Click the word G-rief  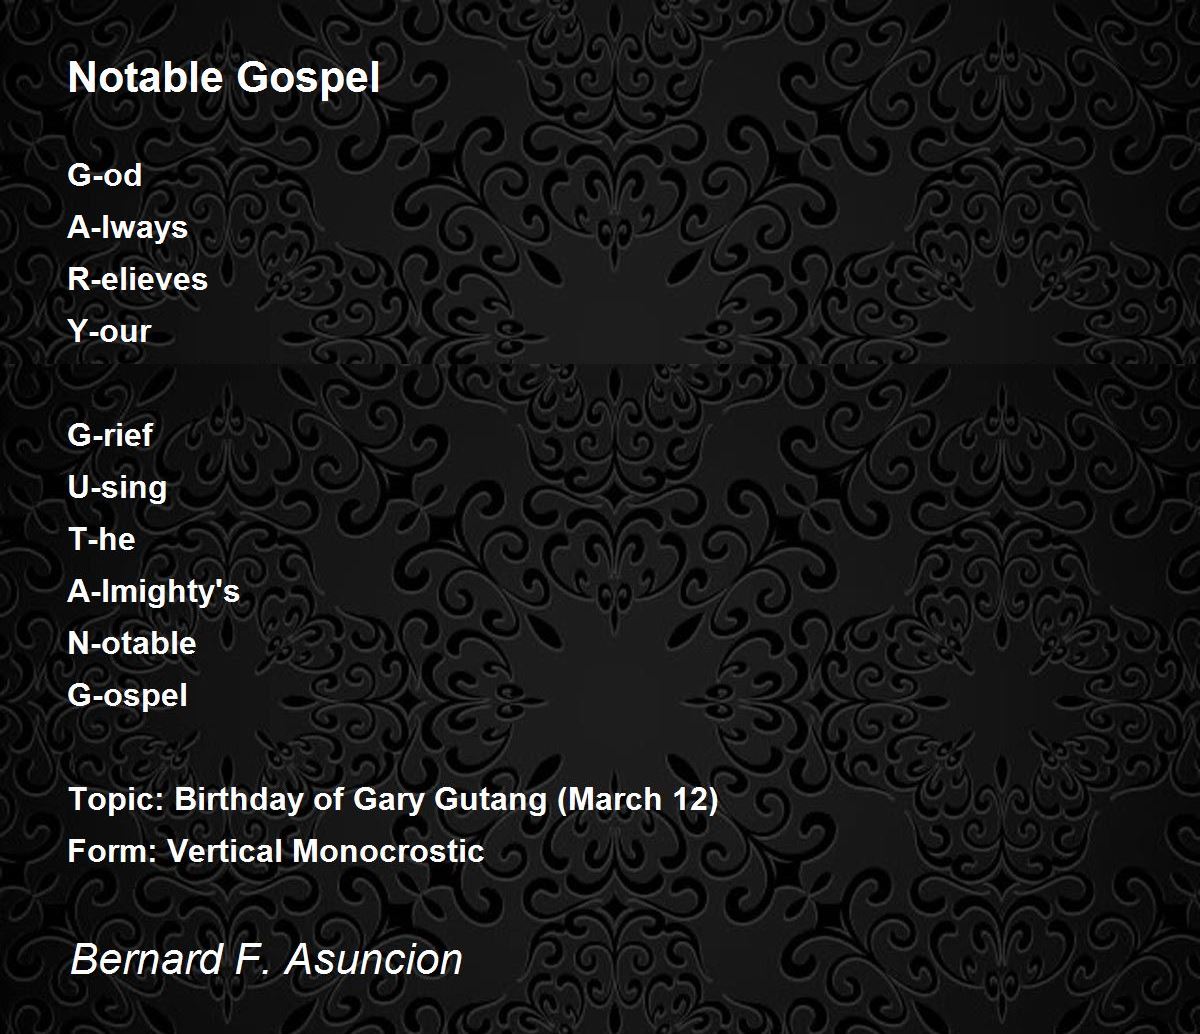tap(110, 435)
